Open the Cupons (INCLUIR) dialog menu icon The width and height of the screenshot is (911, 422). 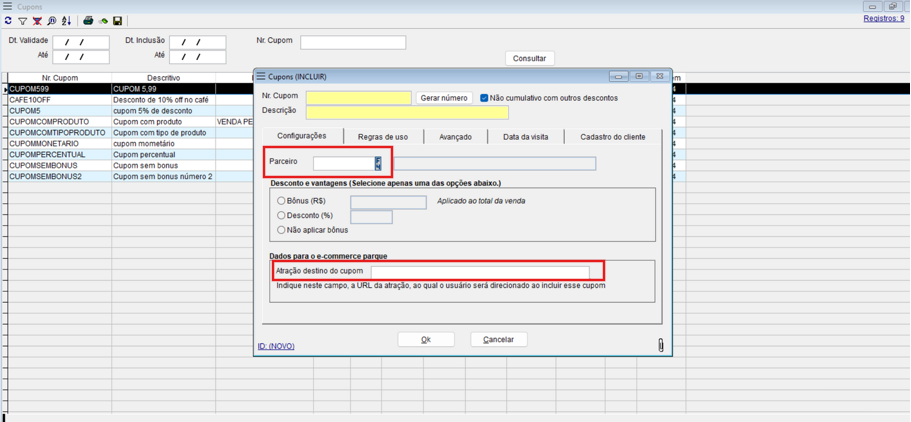click(x=261, y=76)
